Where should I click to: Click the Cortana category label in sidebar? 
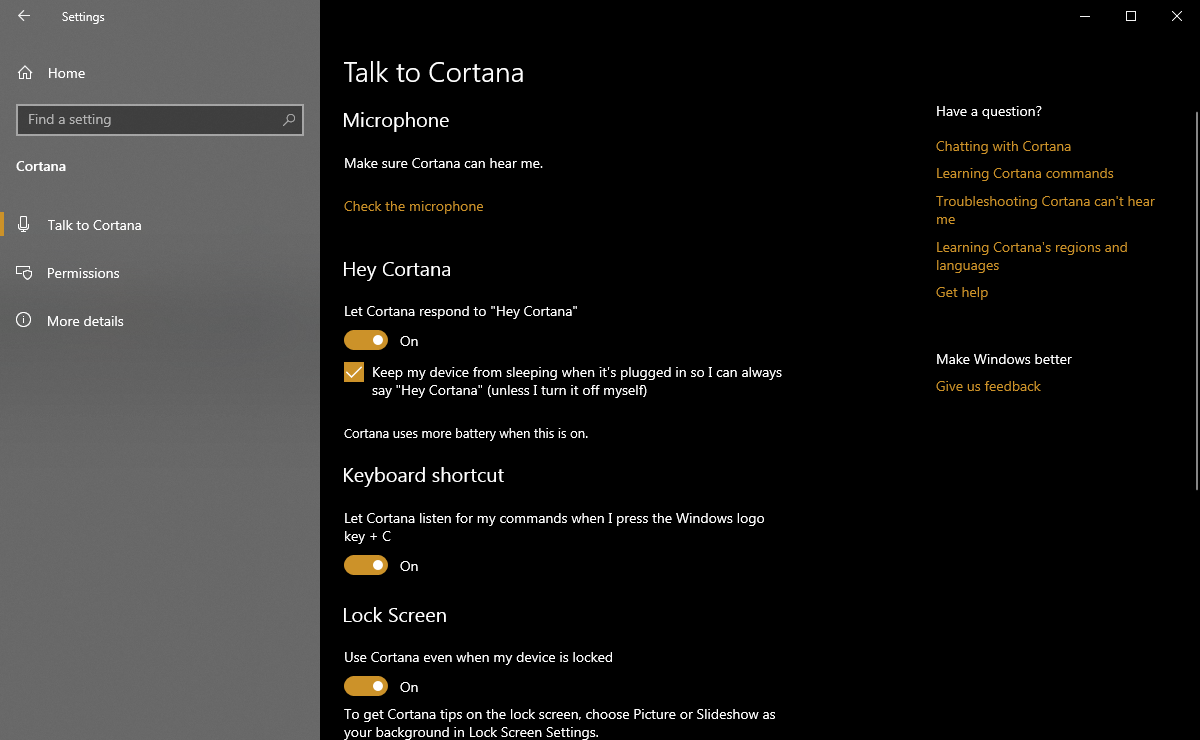pos(41,166)
